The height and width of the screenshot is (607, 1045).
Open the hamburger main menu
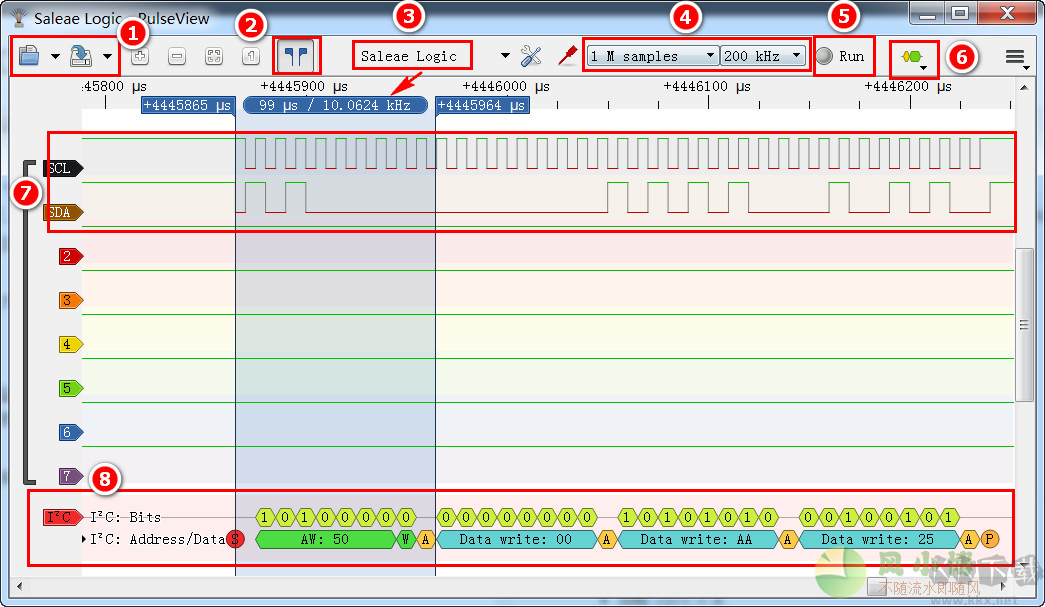pos(1015,57)
